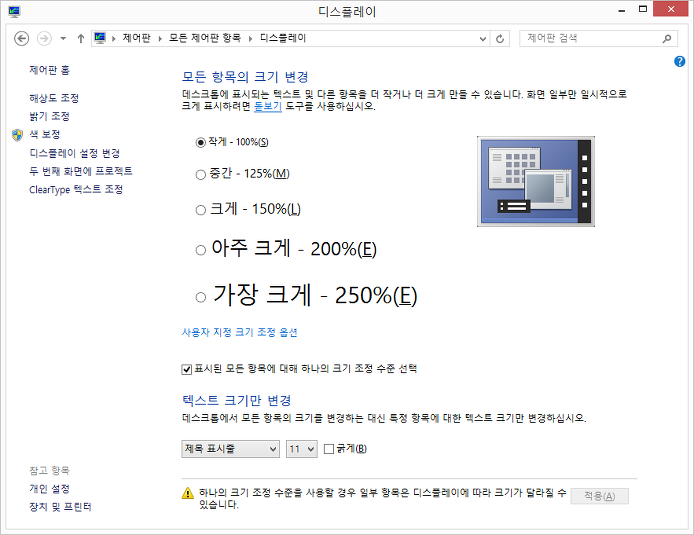Maximize the 디스플레이 window
The height and width of the screenshot is (535, 694).
[x=643, y=9]
